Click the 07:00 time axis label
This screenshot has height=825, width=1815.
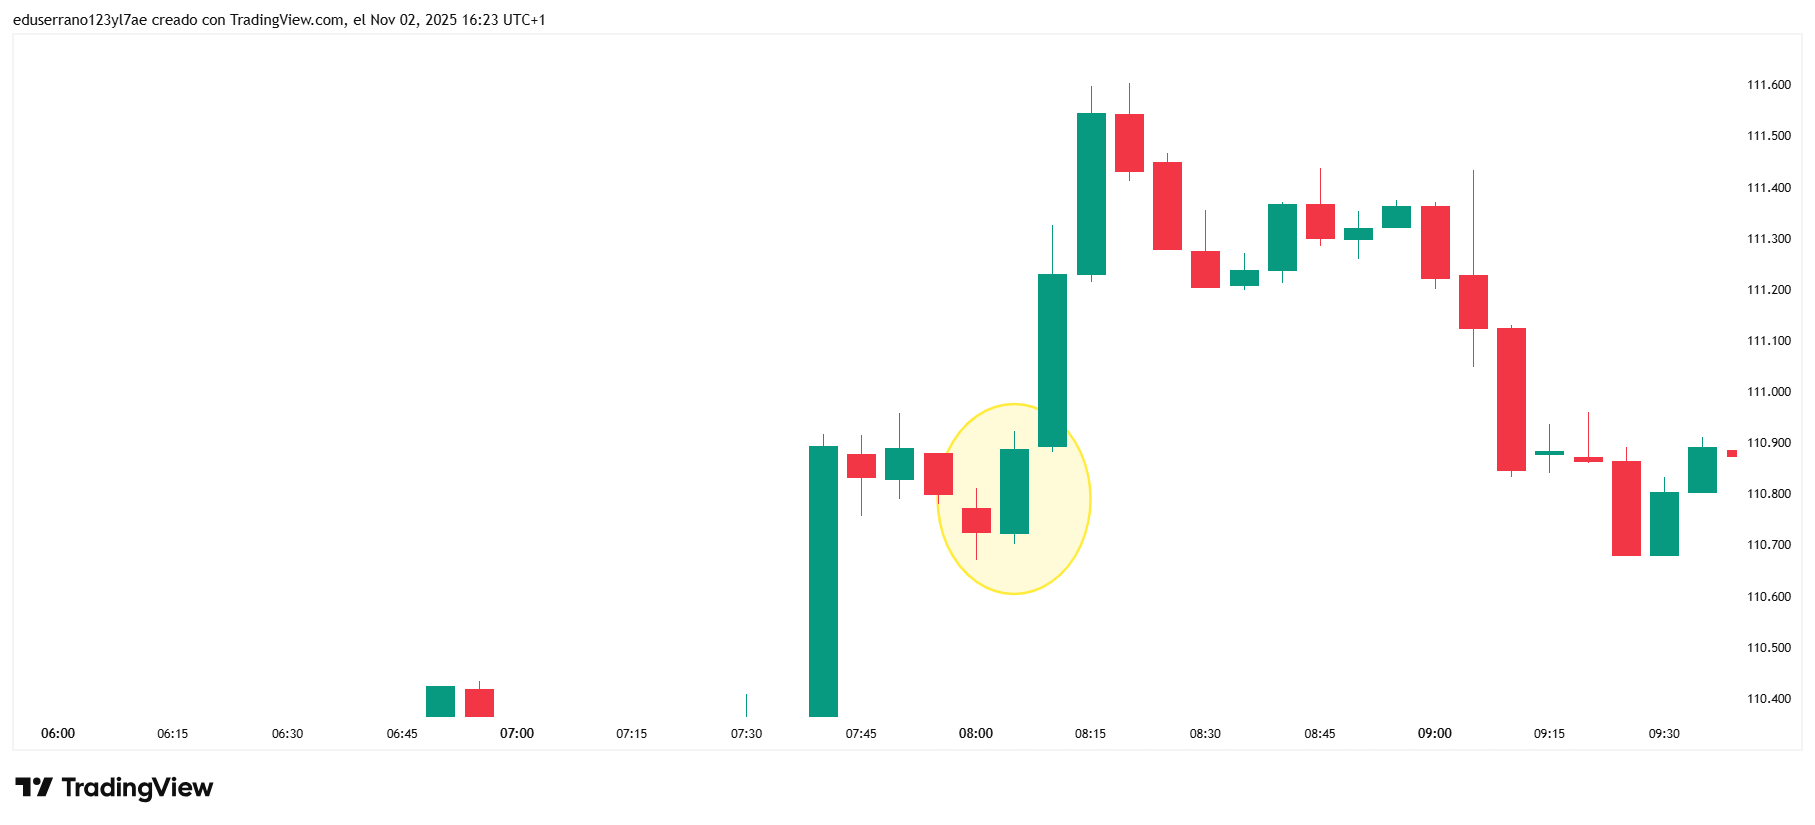517,734
